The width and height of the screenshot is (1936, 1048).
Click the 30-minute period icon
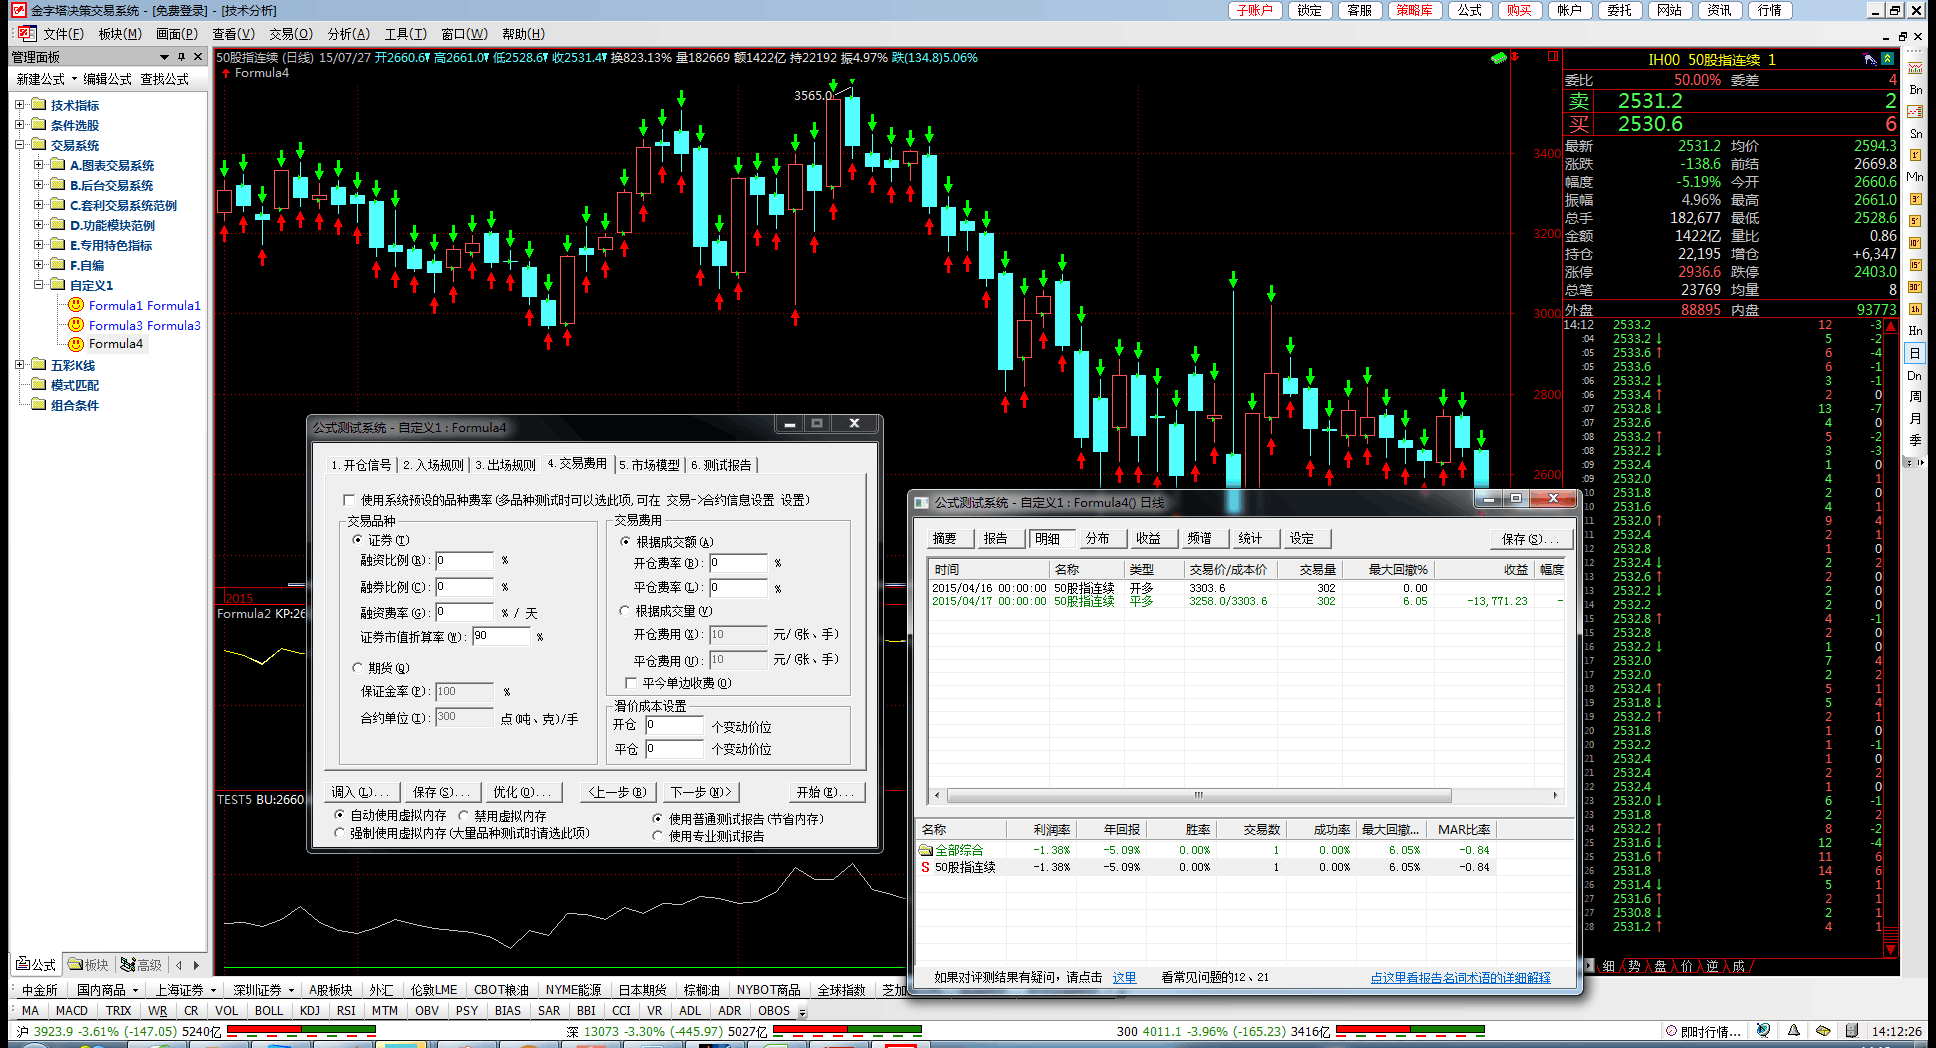click(1915, 287)
